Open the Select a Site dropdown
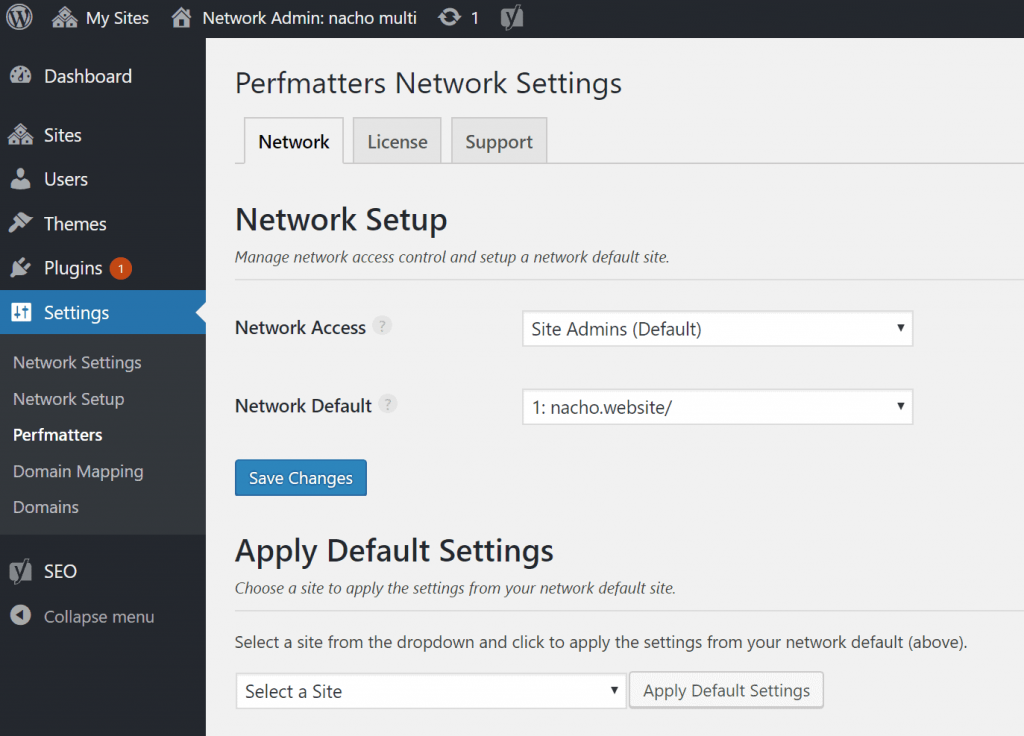1024x736 pixels. click(431, 691)
